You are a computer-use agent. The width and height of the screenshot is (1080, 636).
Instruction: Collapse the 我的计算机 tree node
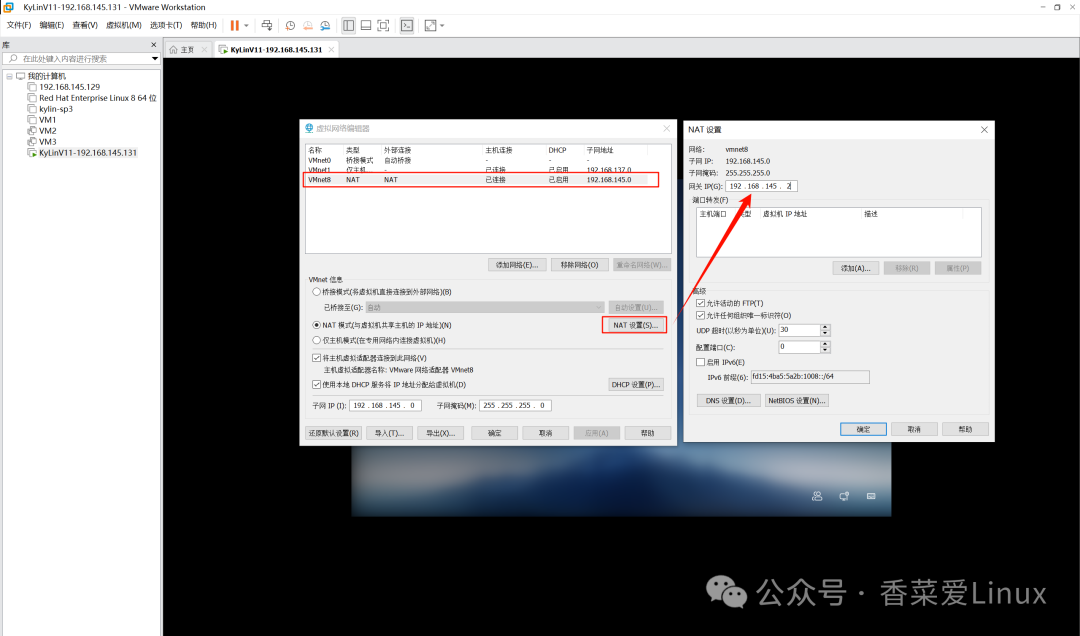coord(9,76)
